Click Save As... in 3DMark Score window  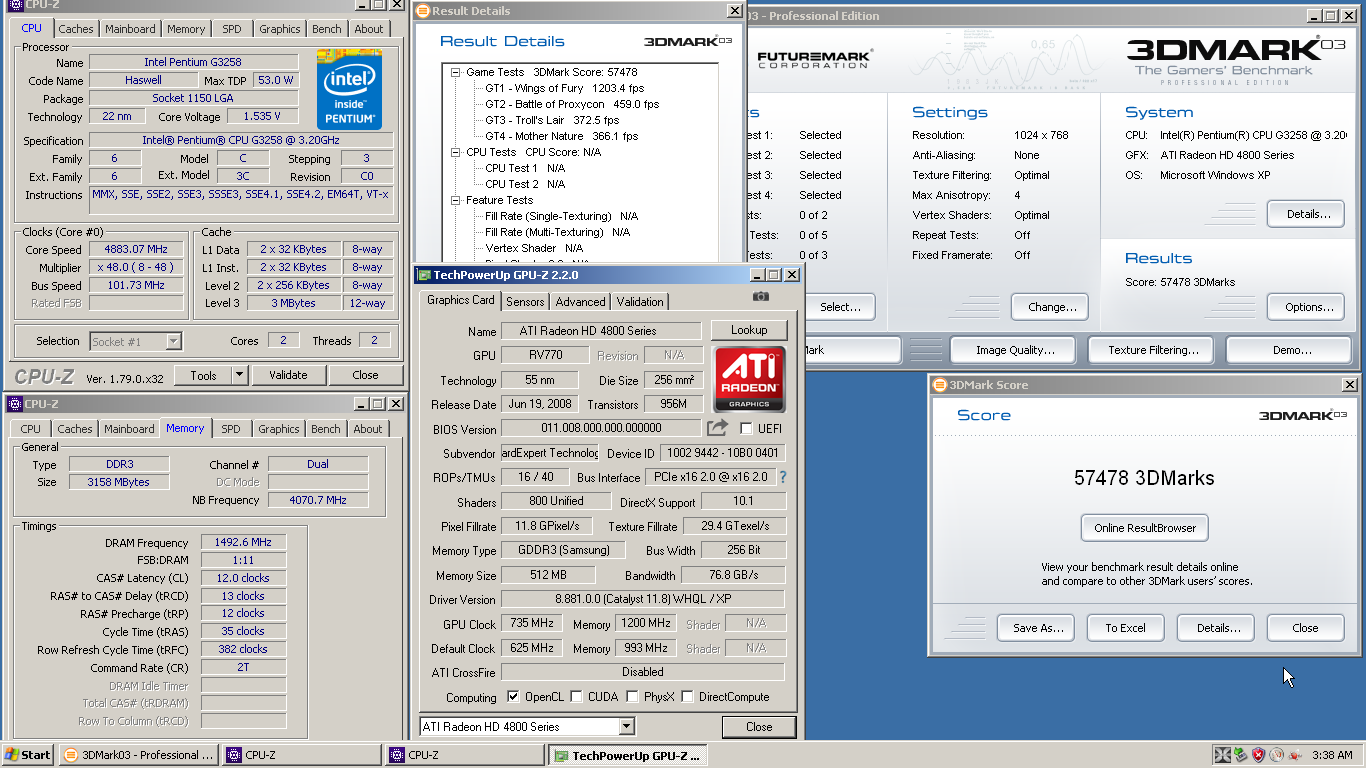1036,628
